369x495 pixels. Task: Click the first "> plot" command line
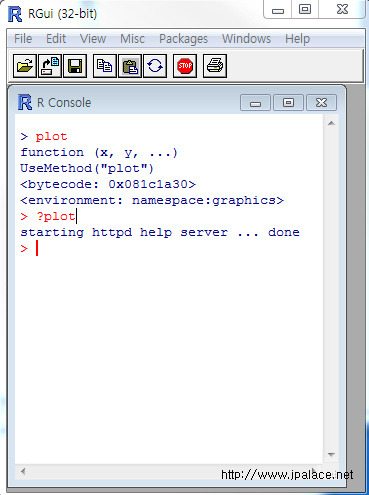coord(44,136)
